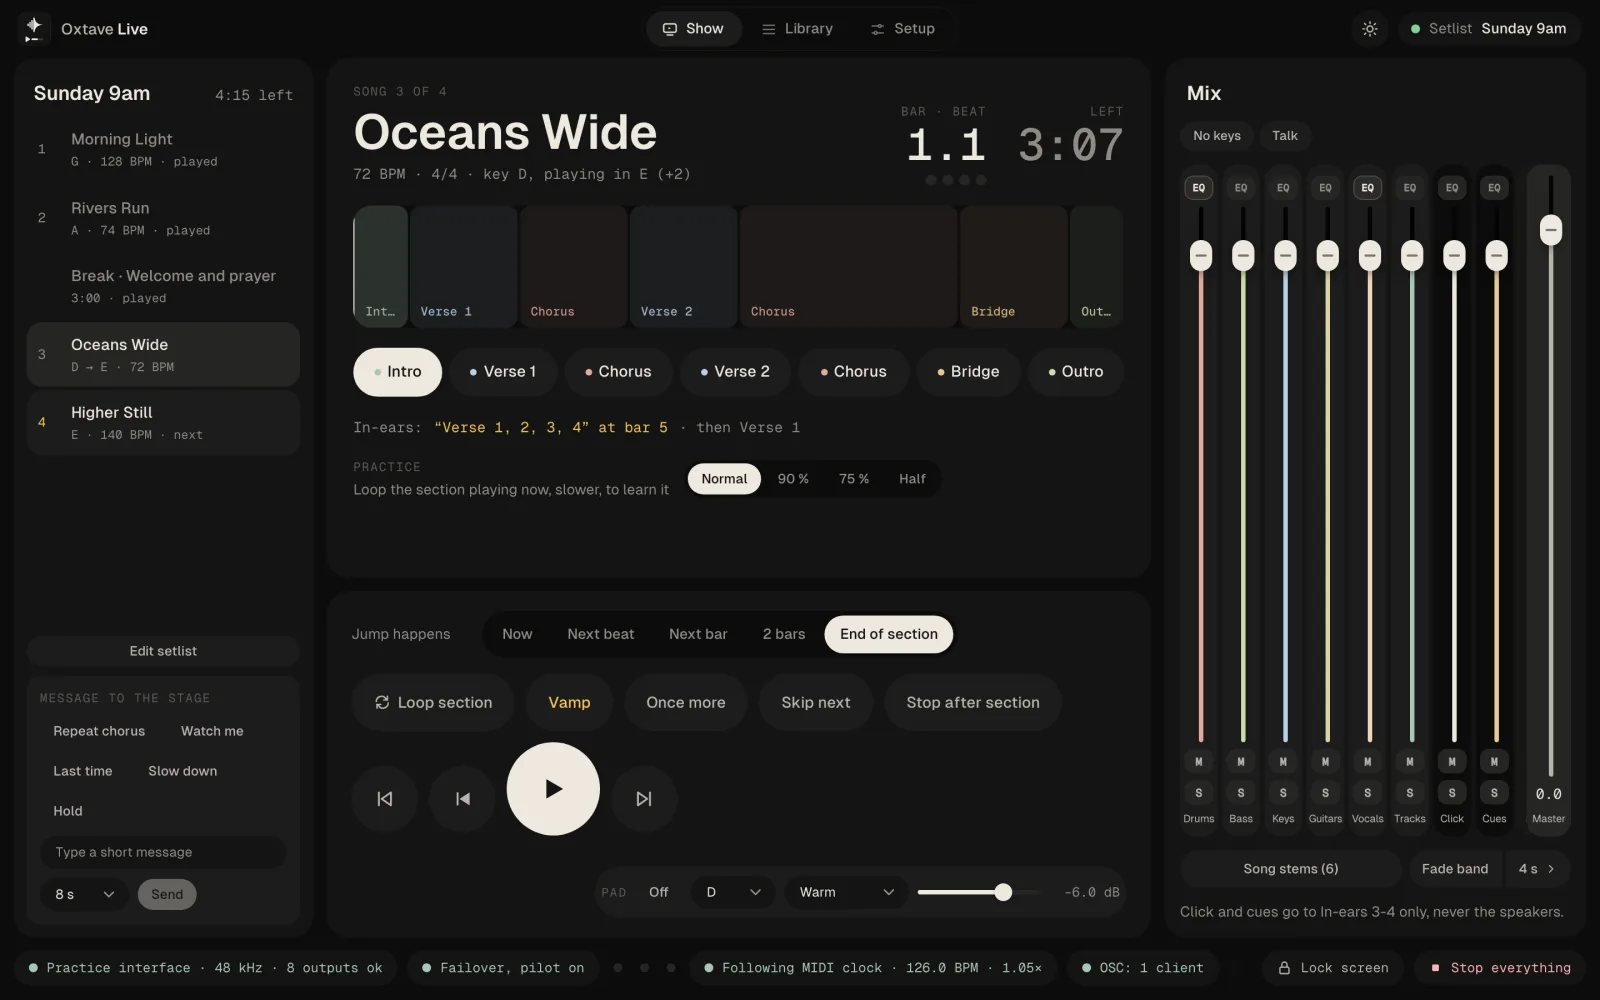
Task: Open the message duration 8 s dropdown
Action: pyautogui.click(x=84, y=894)
